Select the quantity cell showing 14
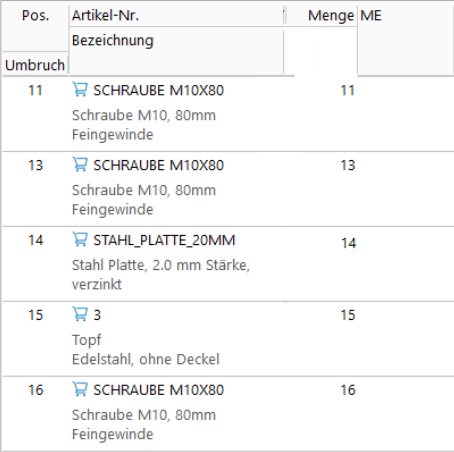The image size is (454, 452). (x=348, y=243)
